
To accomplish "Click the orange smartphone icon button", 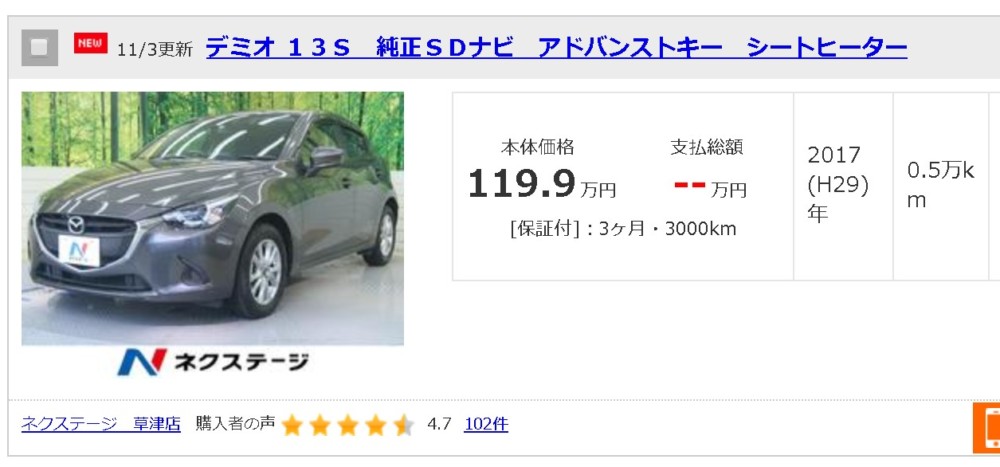I will [x=987, y=427].
